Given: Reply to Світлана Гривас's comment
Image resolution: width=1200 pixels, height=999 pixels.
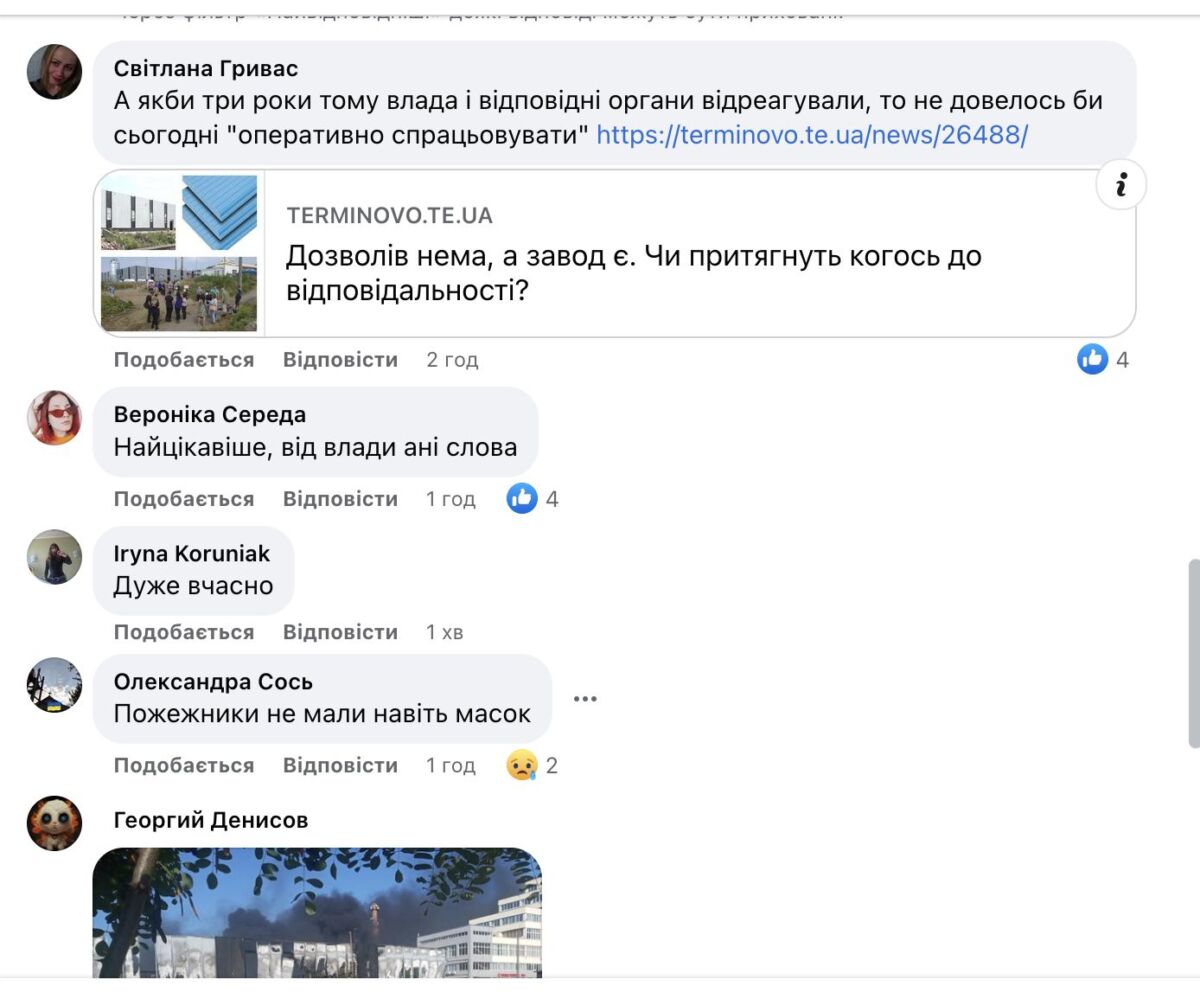Looking at the screenshot, I should pyautogui.click(x=340, y=359).
